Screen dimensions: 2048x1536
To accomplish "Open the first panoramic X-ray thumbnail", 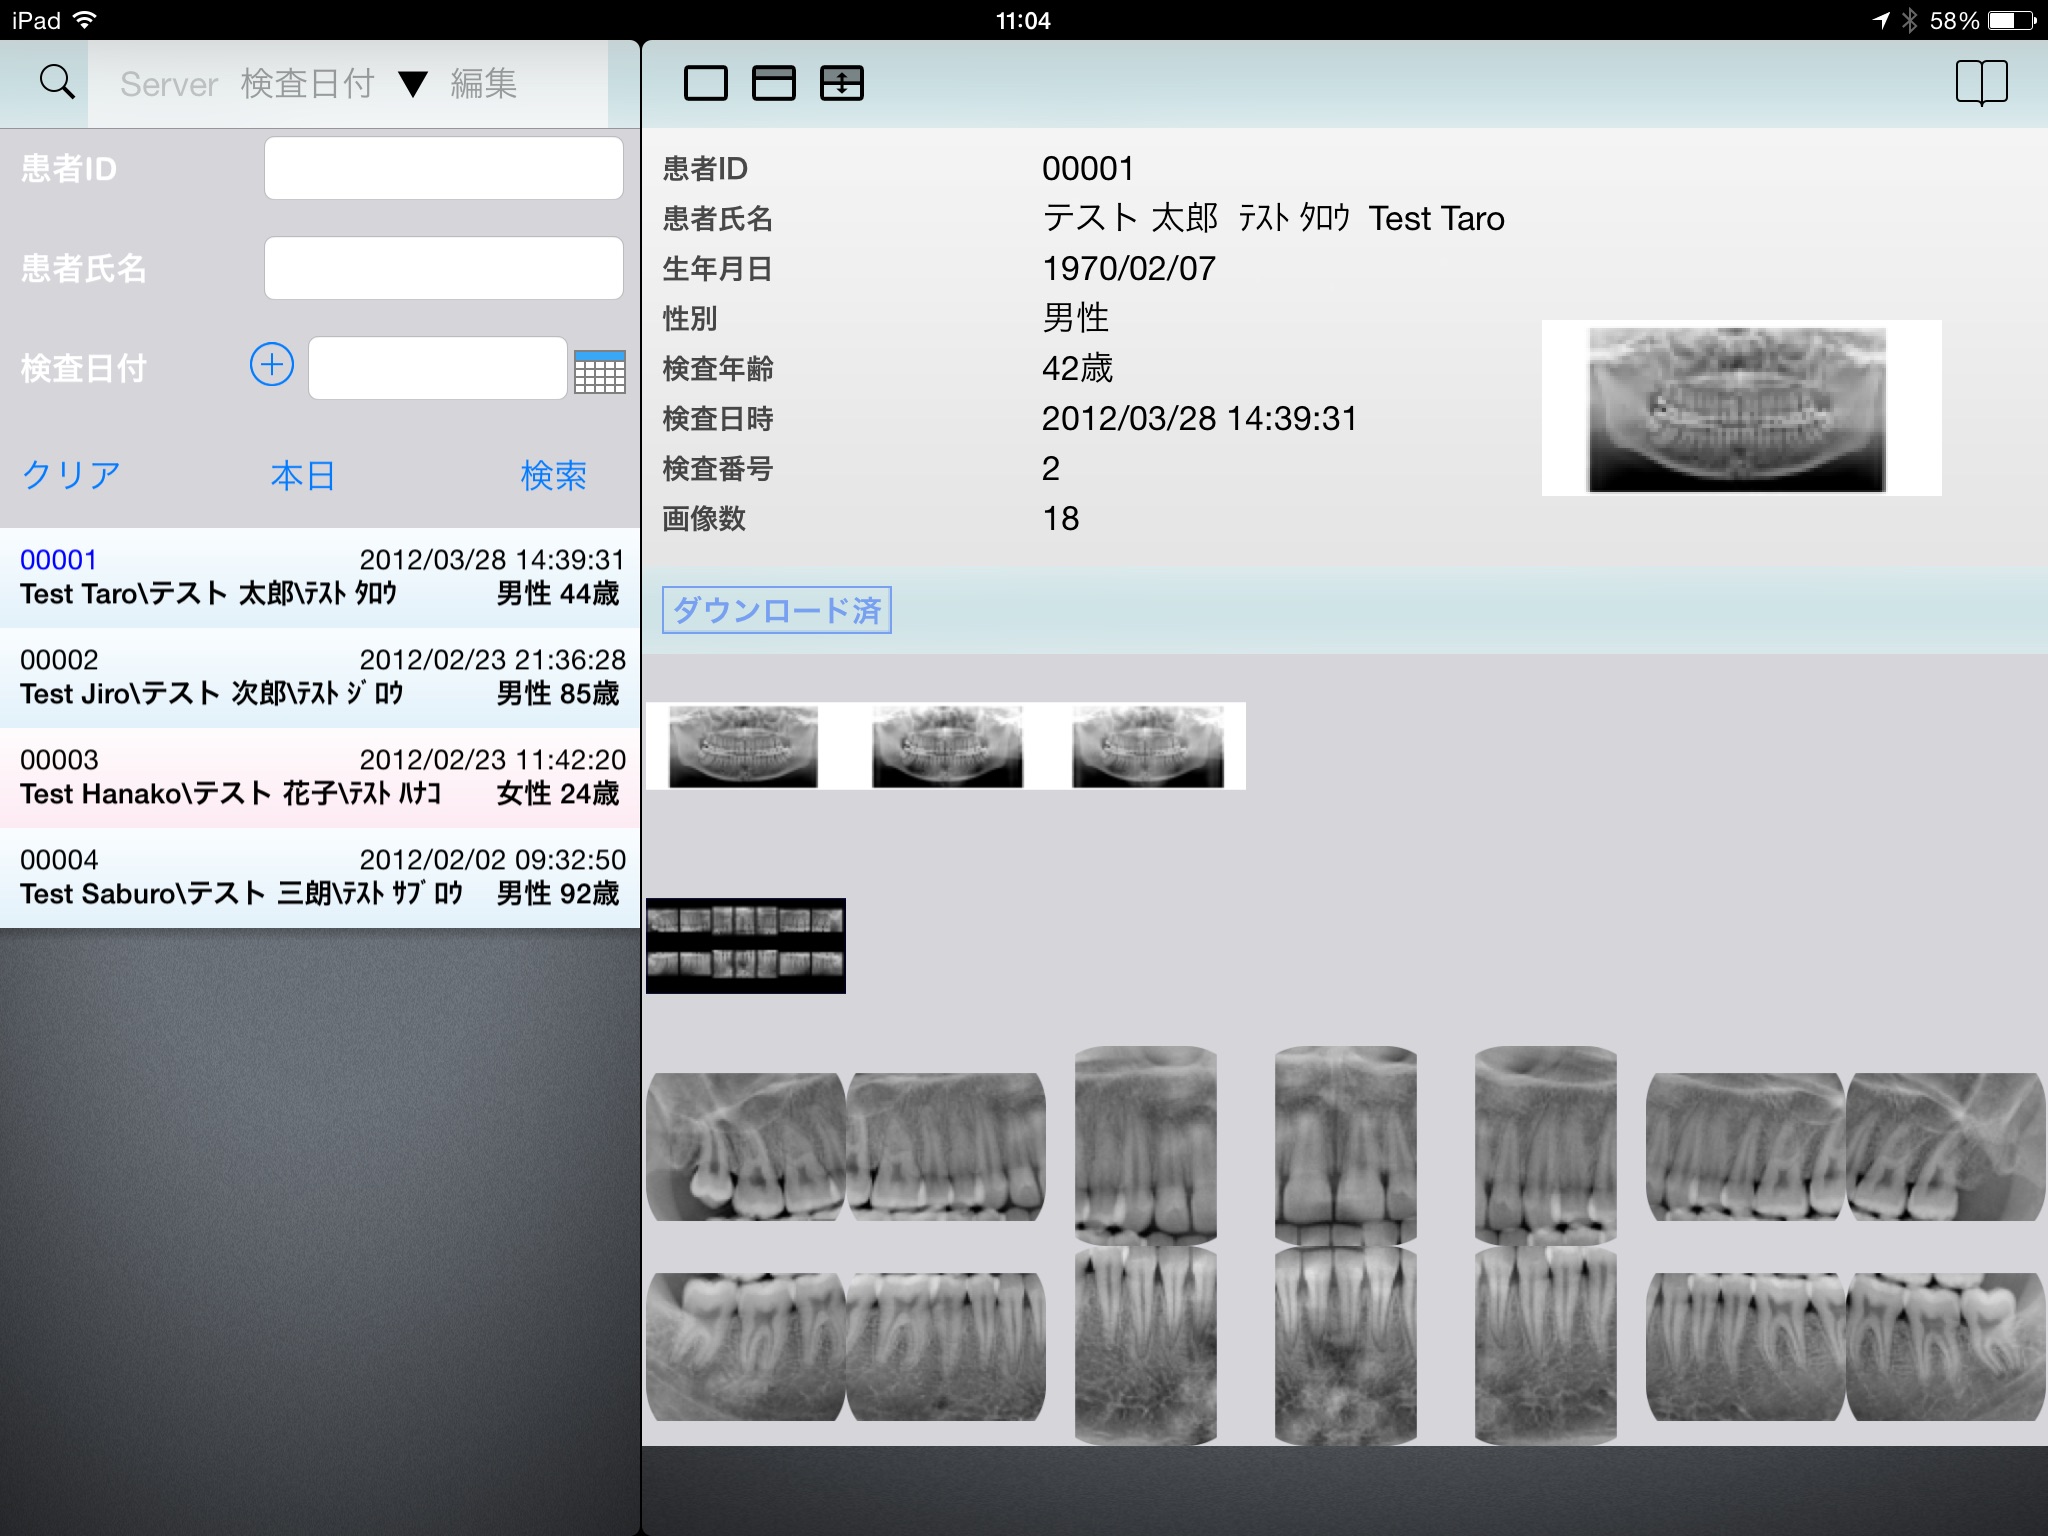I will pos(745,746).
